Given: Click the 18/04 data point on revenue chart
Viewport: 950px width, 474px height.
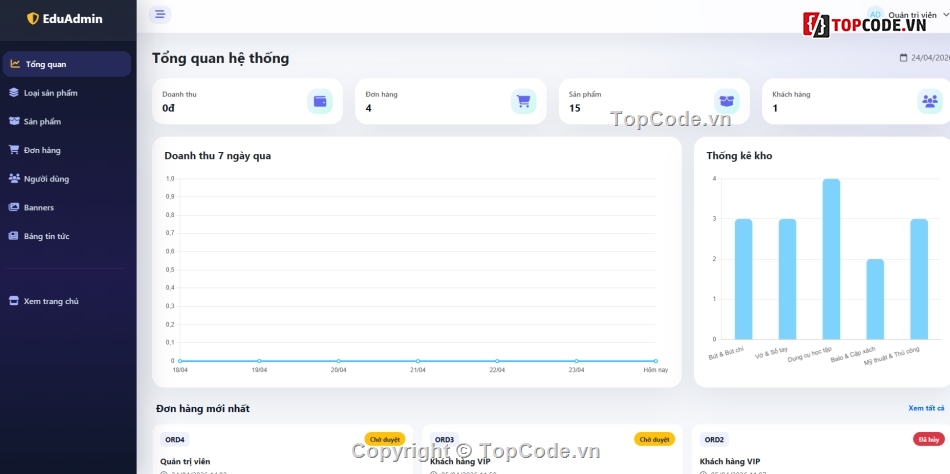Looking at the screenshot, I should tap(180, 361).
